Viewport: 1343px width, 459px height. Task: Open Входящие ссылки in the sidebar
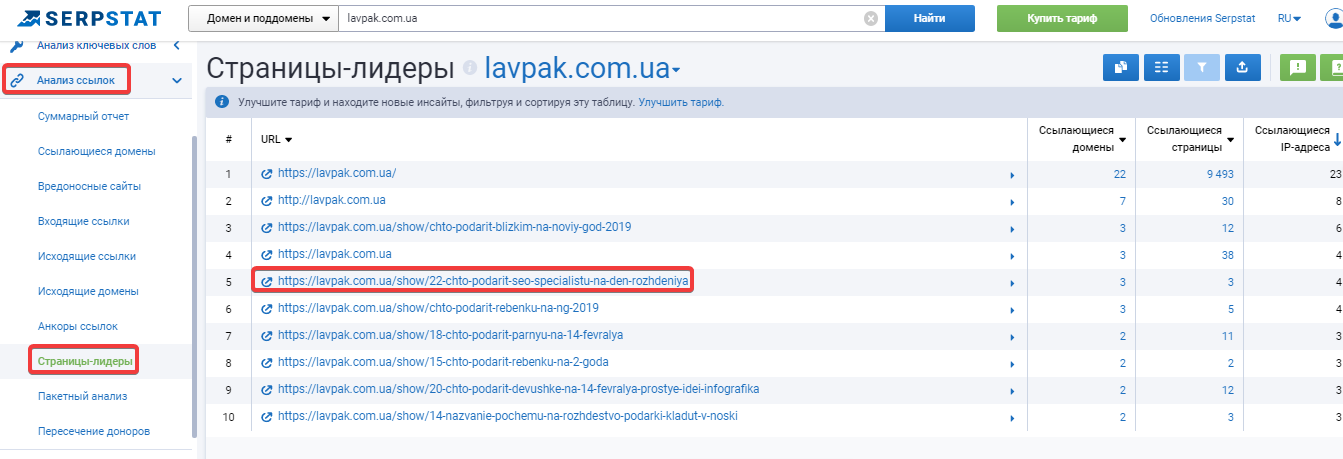tap(83, 221)
